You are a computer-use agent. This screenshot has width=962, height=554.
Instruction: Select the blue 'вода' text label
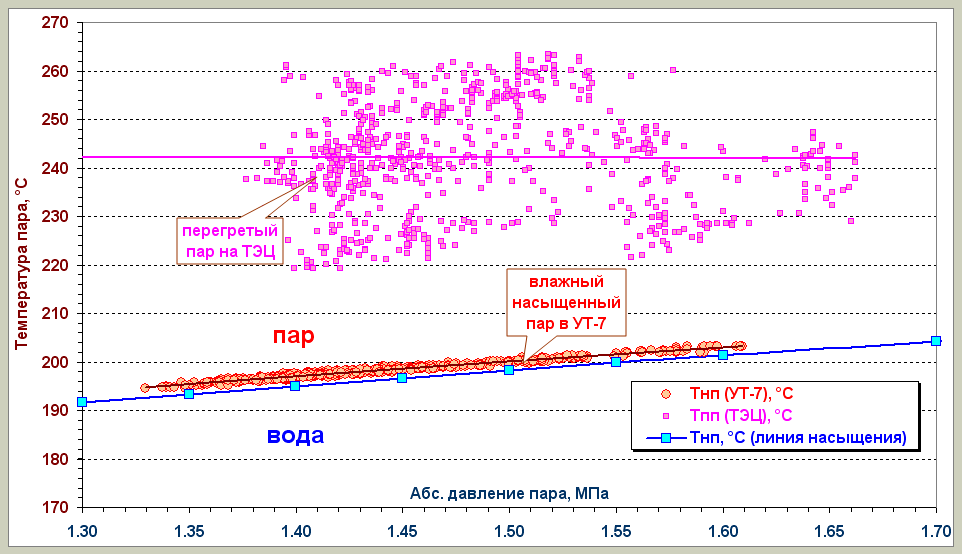[295, 435]
